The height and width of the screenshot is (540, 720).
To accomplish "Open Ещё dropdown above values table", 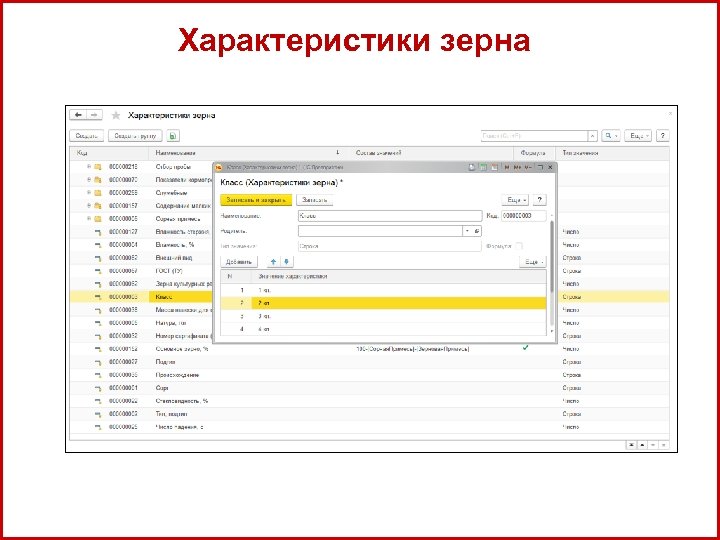I will pyautogui.click(x=533, y=262).
